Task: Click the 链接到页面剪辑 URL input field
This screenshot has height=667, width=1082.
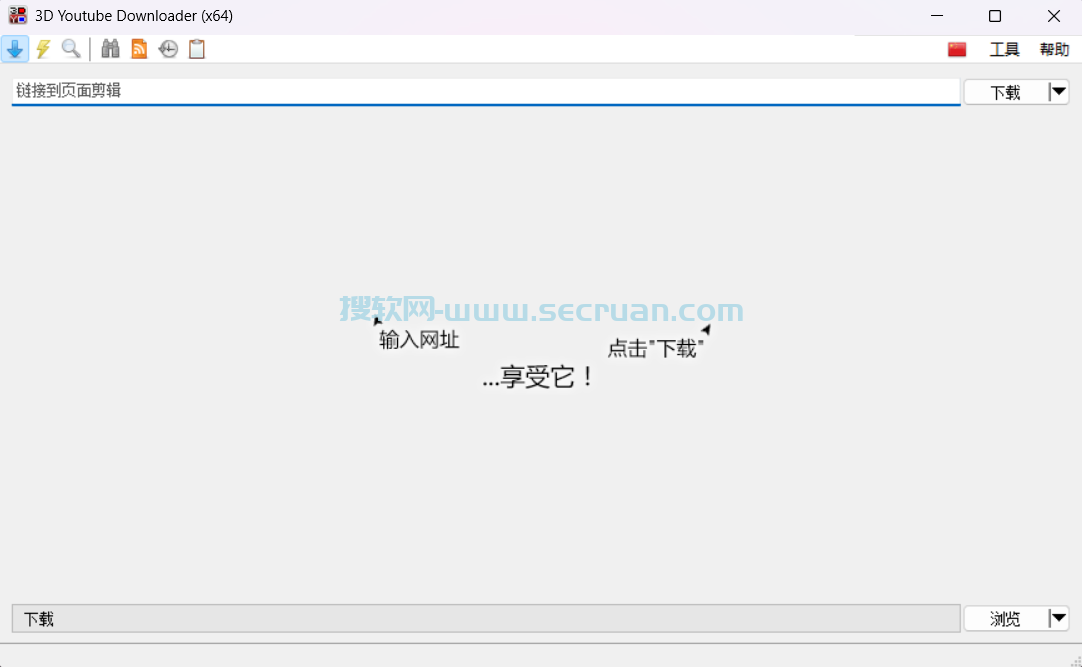Action: (486, 91)
